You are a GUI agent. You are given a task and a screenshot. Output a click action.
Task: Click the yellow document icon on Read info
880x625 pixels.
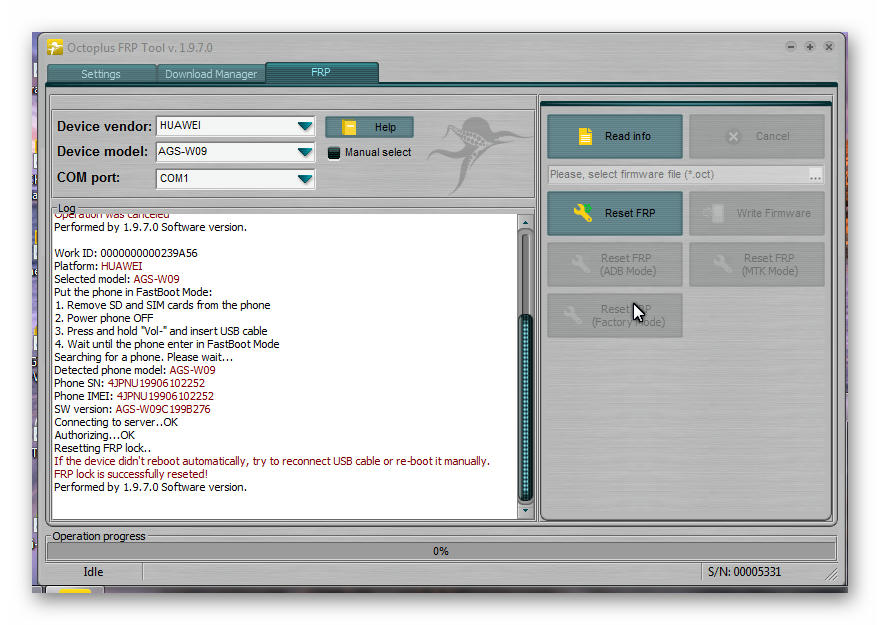pyautogui.click(x=585, y=136)
